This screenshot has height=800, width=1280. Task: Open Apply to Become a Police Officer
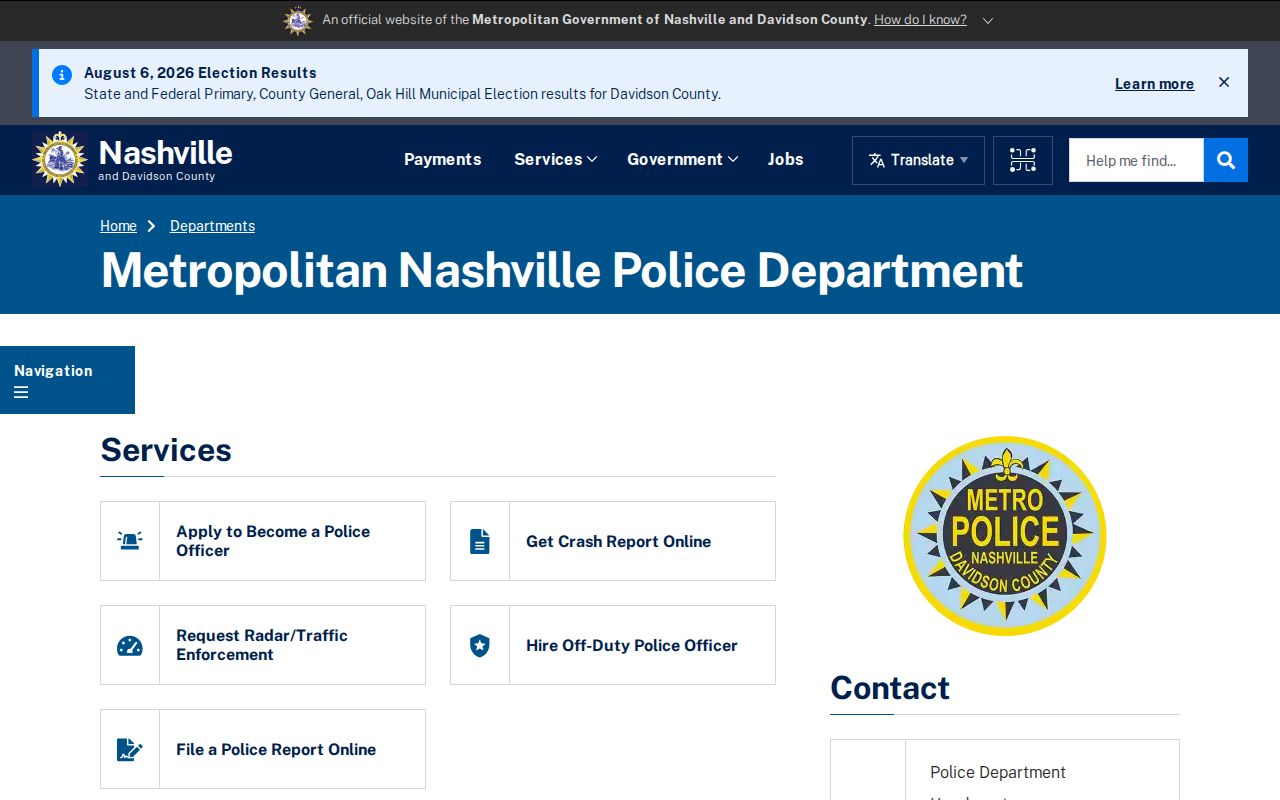(263, 541)
